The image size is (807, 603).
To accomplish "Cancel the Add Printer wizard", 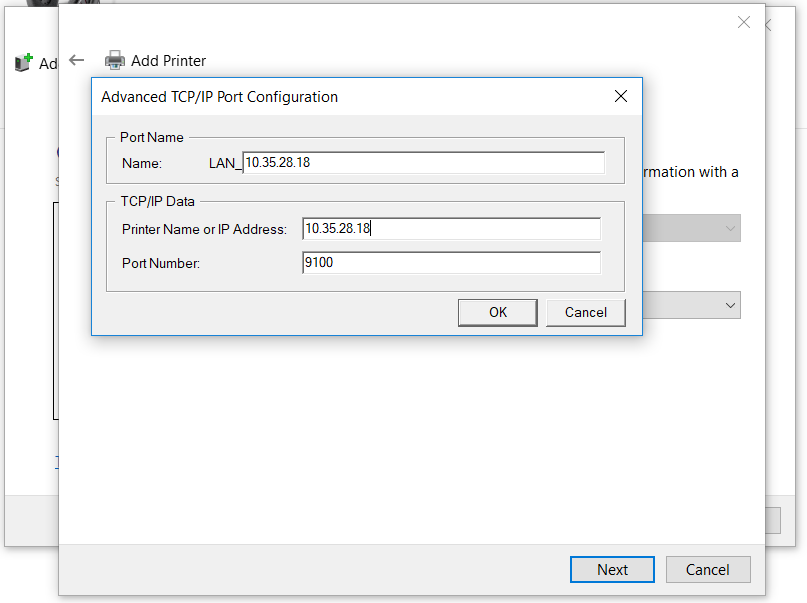I will coord(708,569).
